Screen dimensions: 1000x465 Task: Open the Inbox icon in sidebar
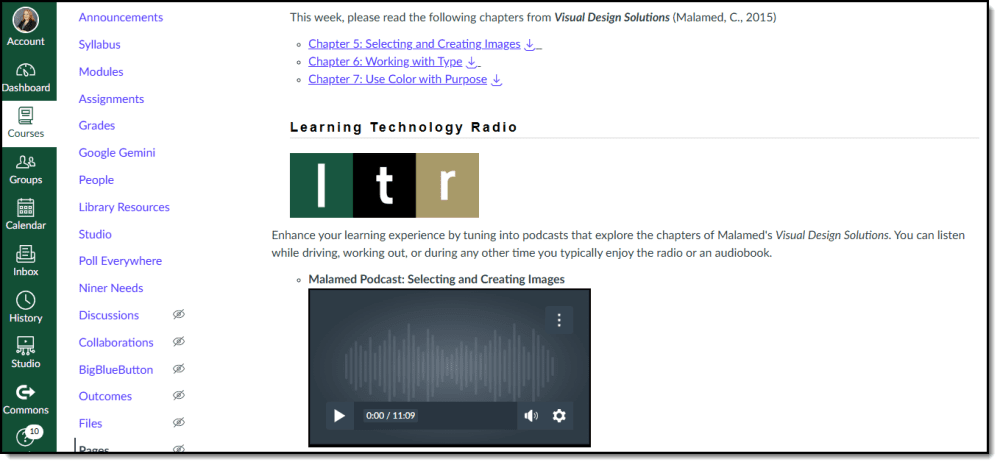click(x=26, y=260)
